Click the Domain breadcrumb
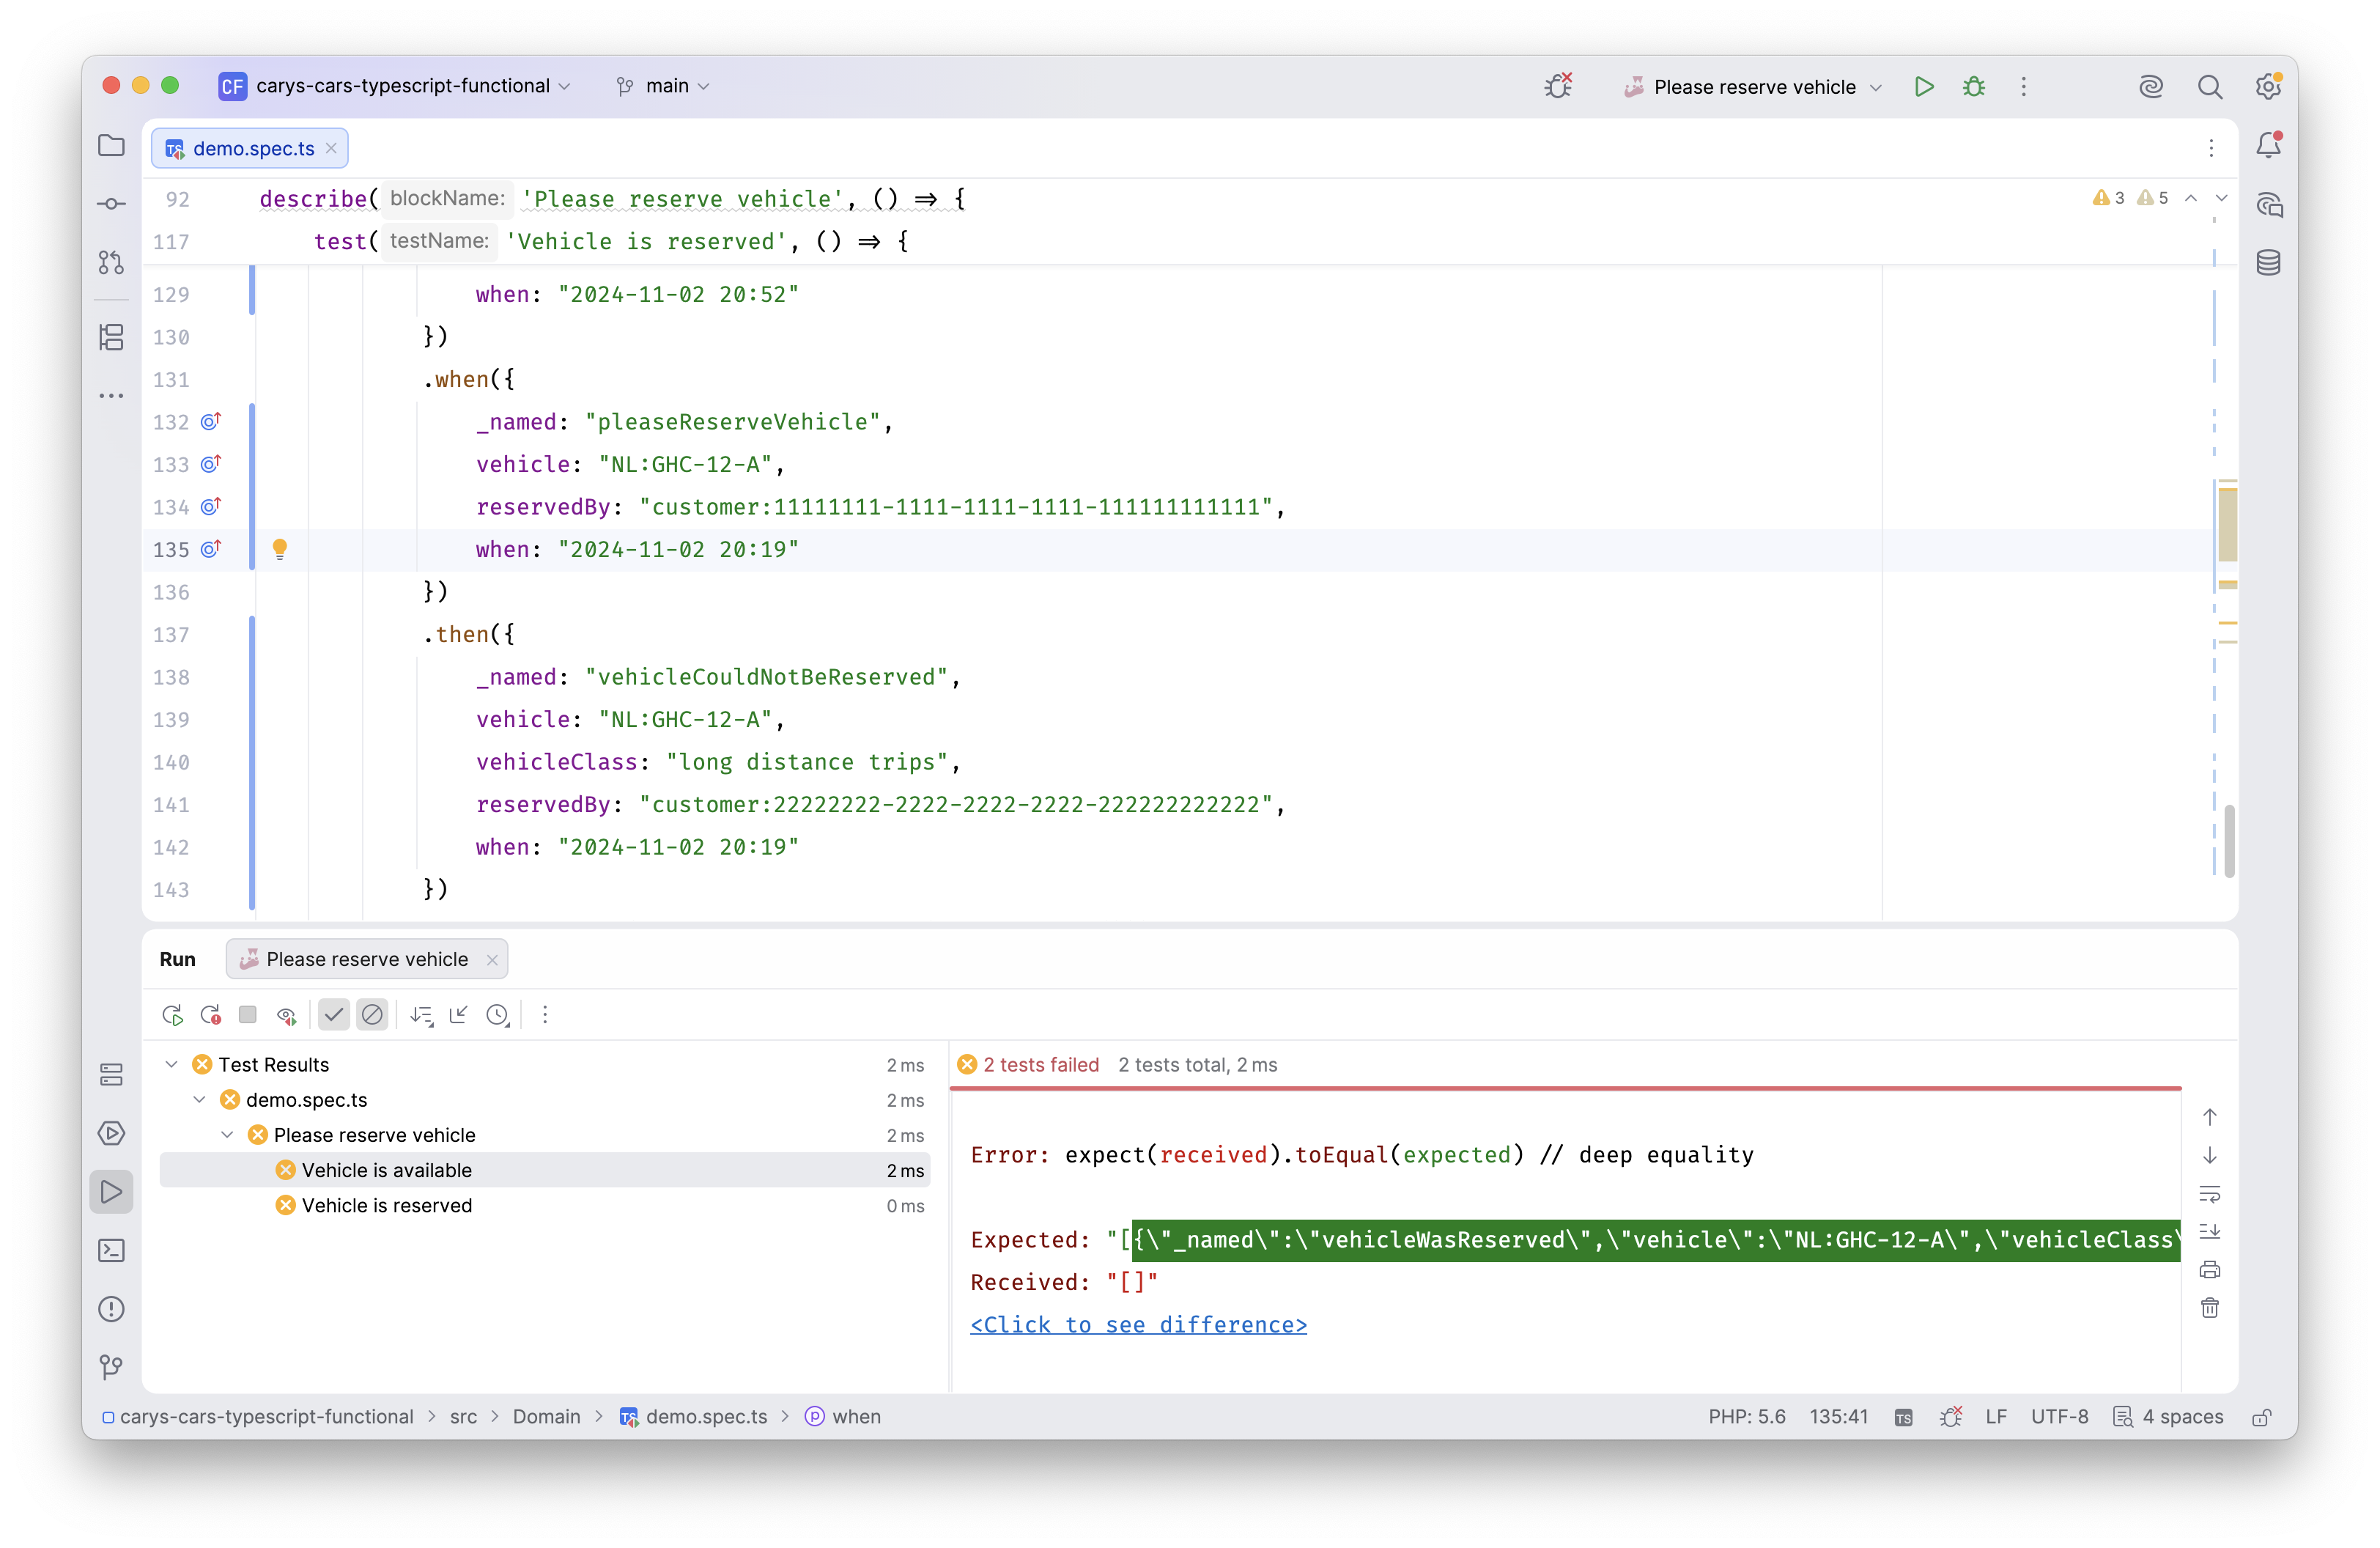This screenshot has width=2380, height=1548. [546, 1417]
